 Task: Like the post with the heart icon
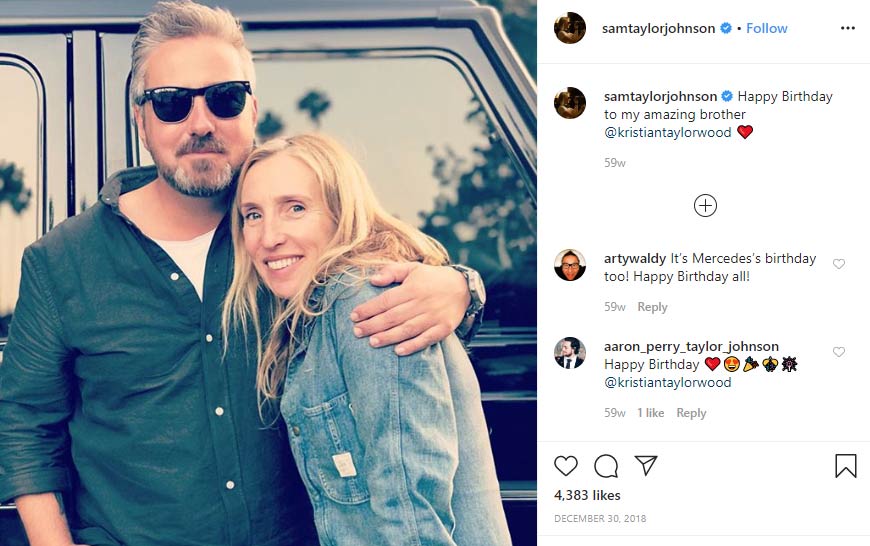(566, 466)
